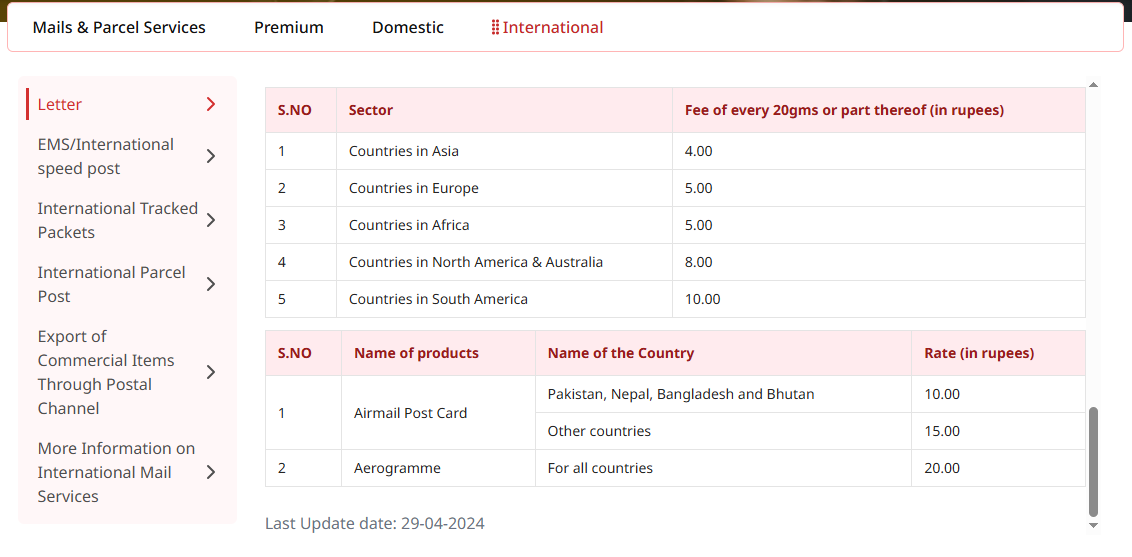Go to International Tracked Packets
The image size is (1132, 557).
[x=117, y=220]
